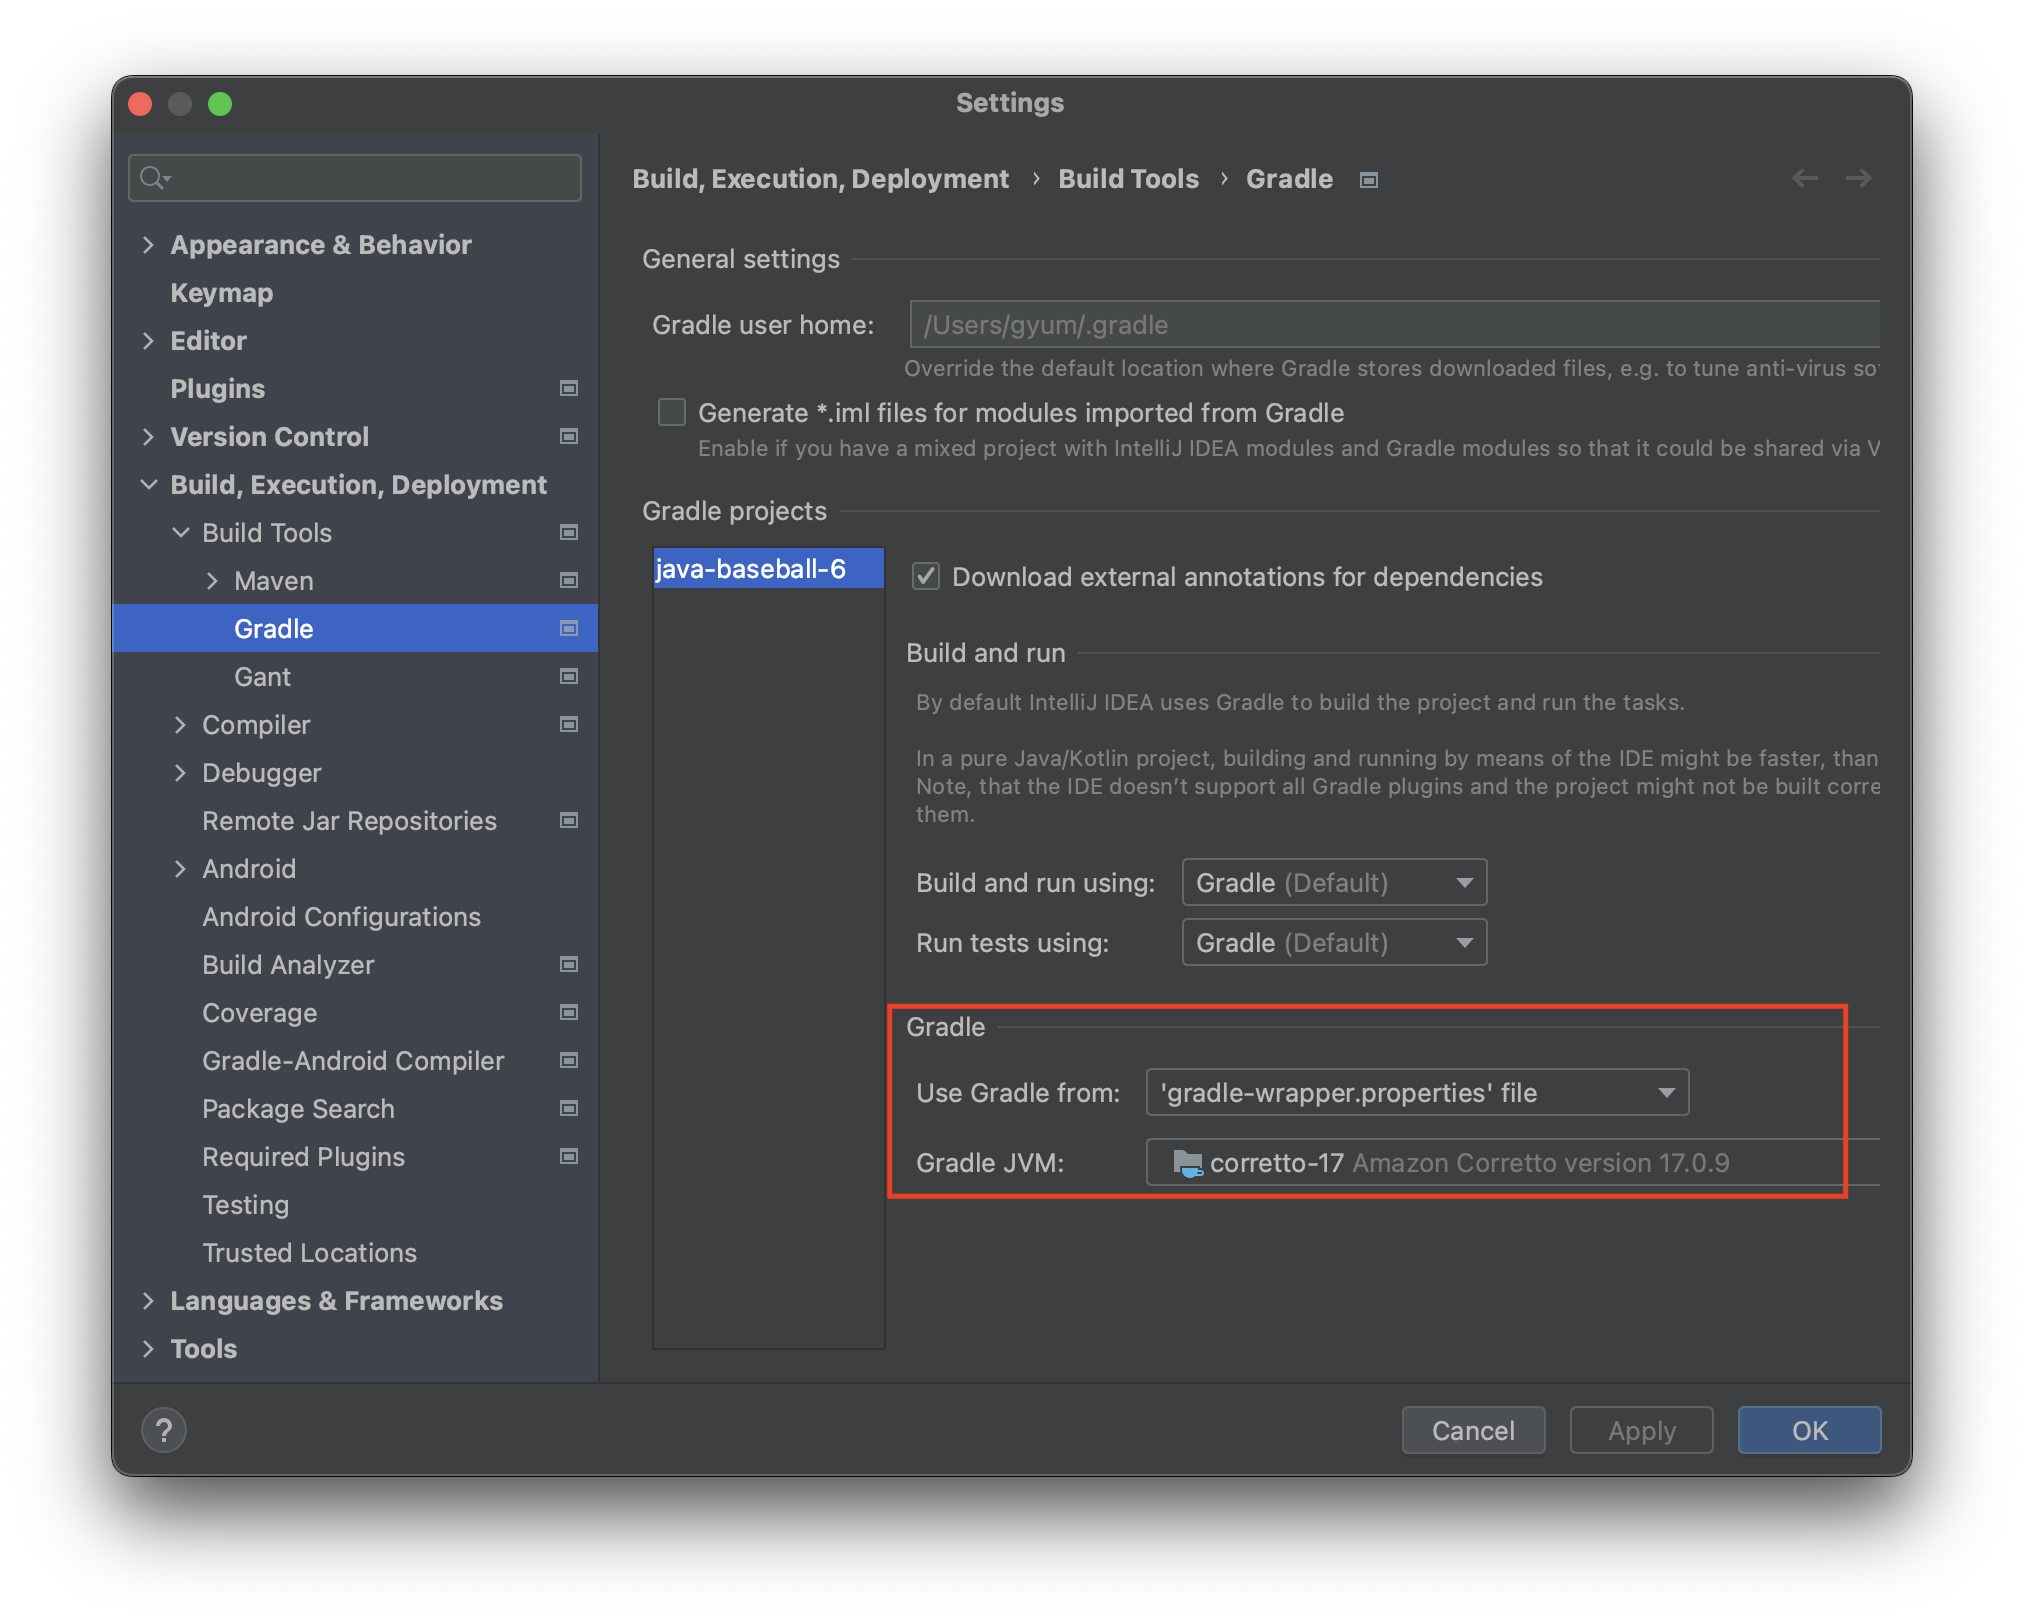
Task: Open Build and run using dropdown
Action: pyautogui.click(x=1334, y=883)
